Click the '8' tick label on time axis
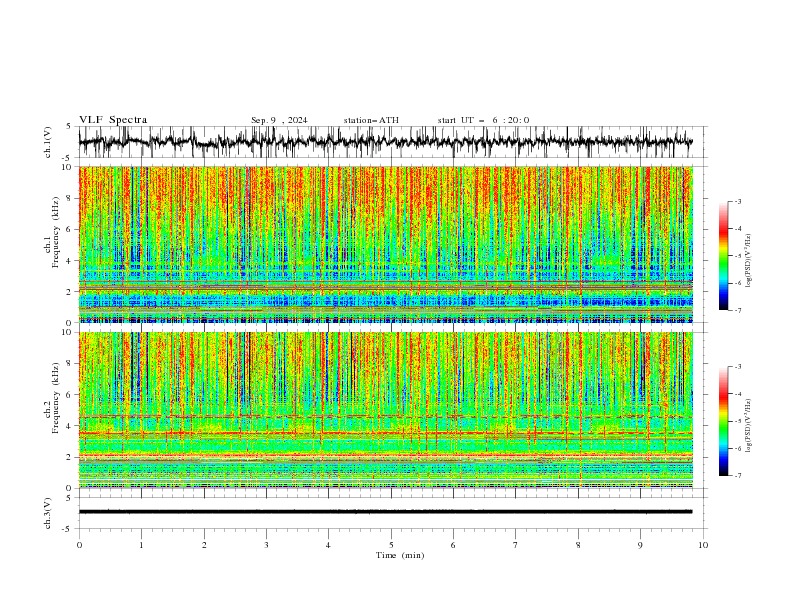 click(x=578, y=545)
